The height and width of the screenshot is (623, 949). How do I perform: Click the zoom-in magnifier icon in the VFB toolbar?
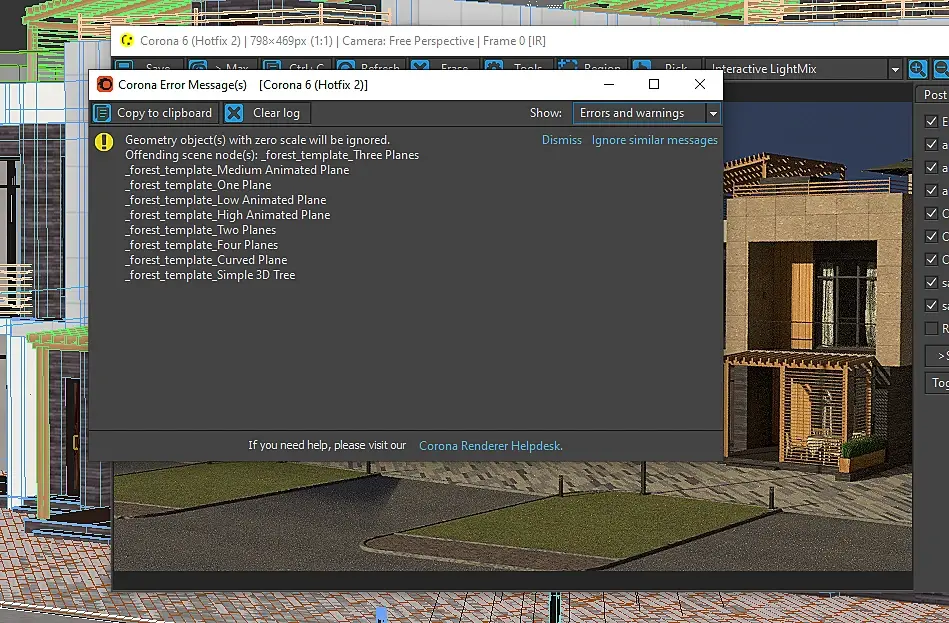(x=918, y=69)
